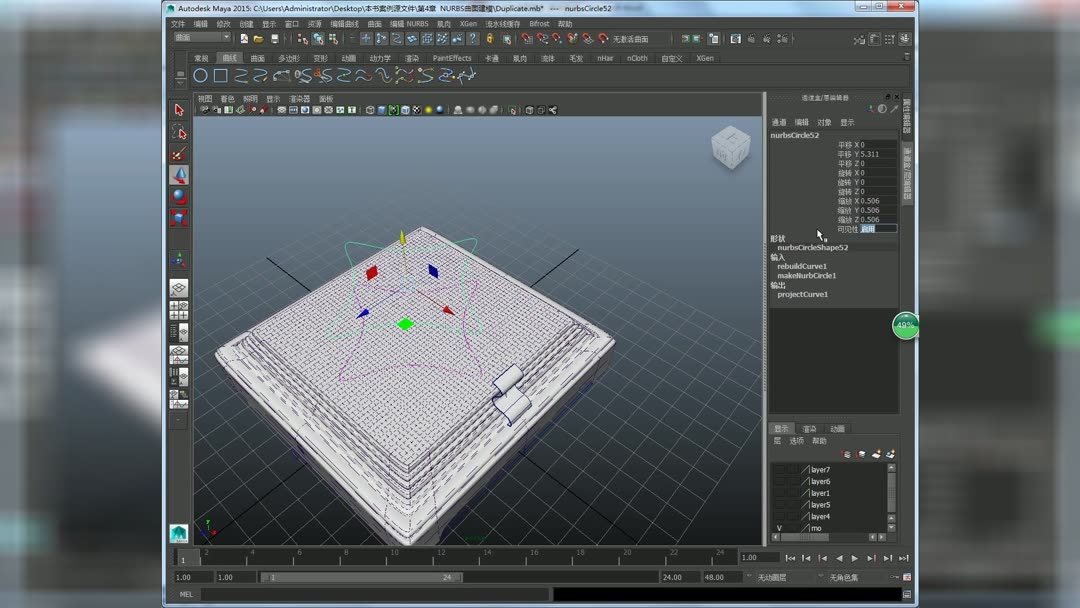
Task: Click the view cube in viewport
Action: coord(730,148)
